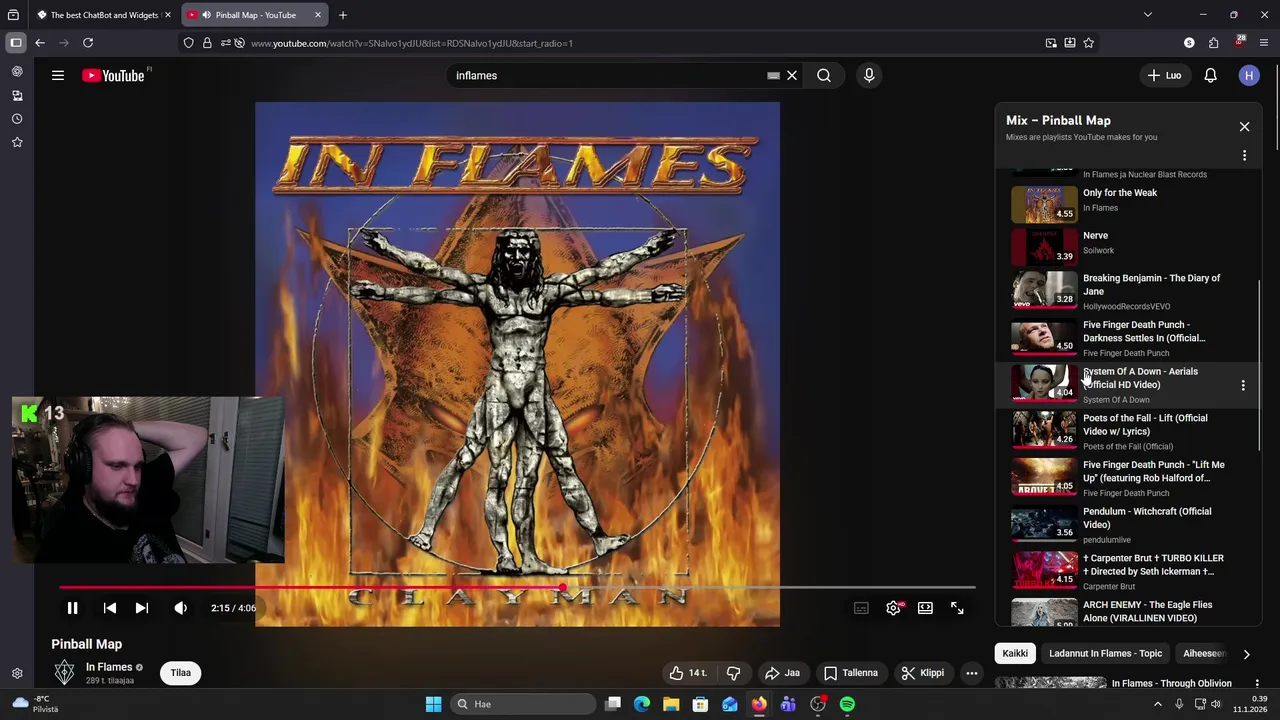1280x720 pixels.
Task: Run the search with magnifier button
Action: pyautogui.click(x=824, y=75)
